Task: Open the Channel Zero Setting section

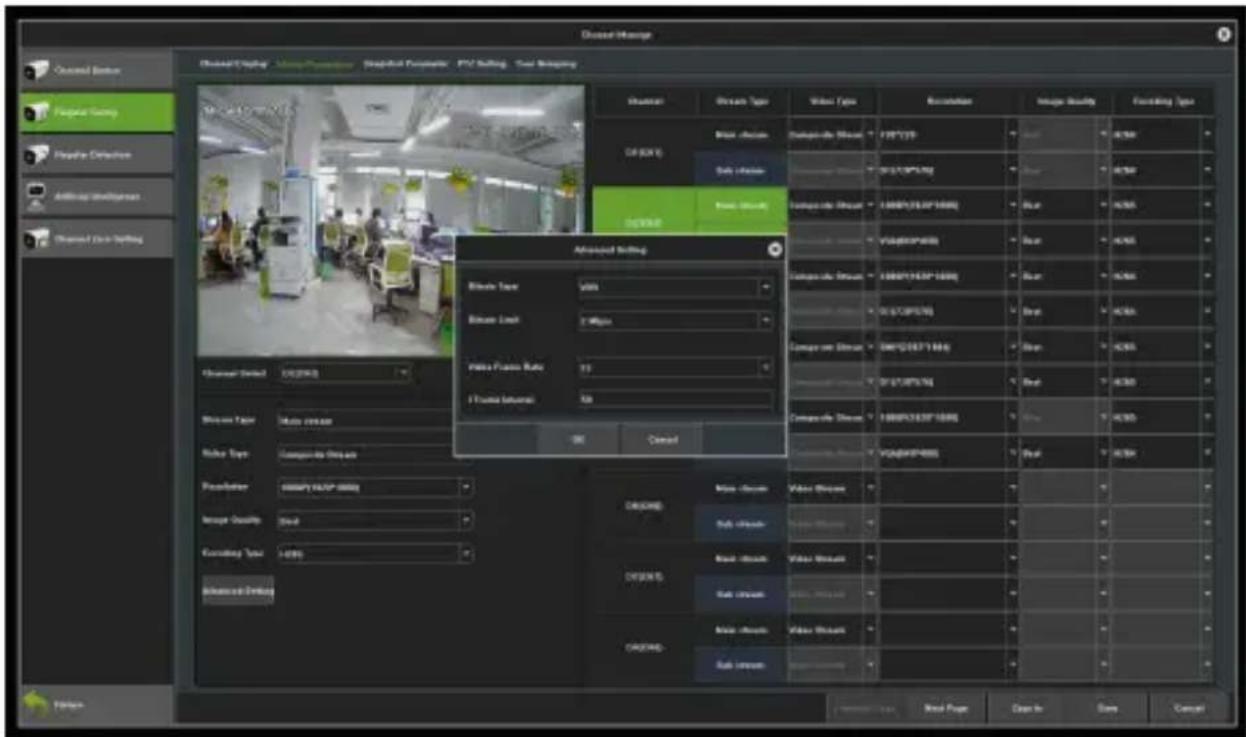Action: coord(98,239)
